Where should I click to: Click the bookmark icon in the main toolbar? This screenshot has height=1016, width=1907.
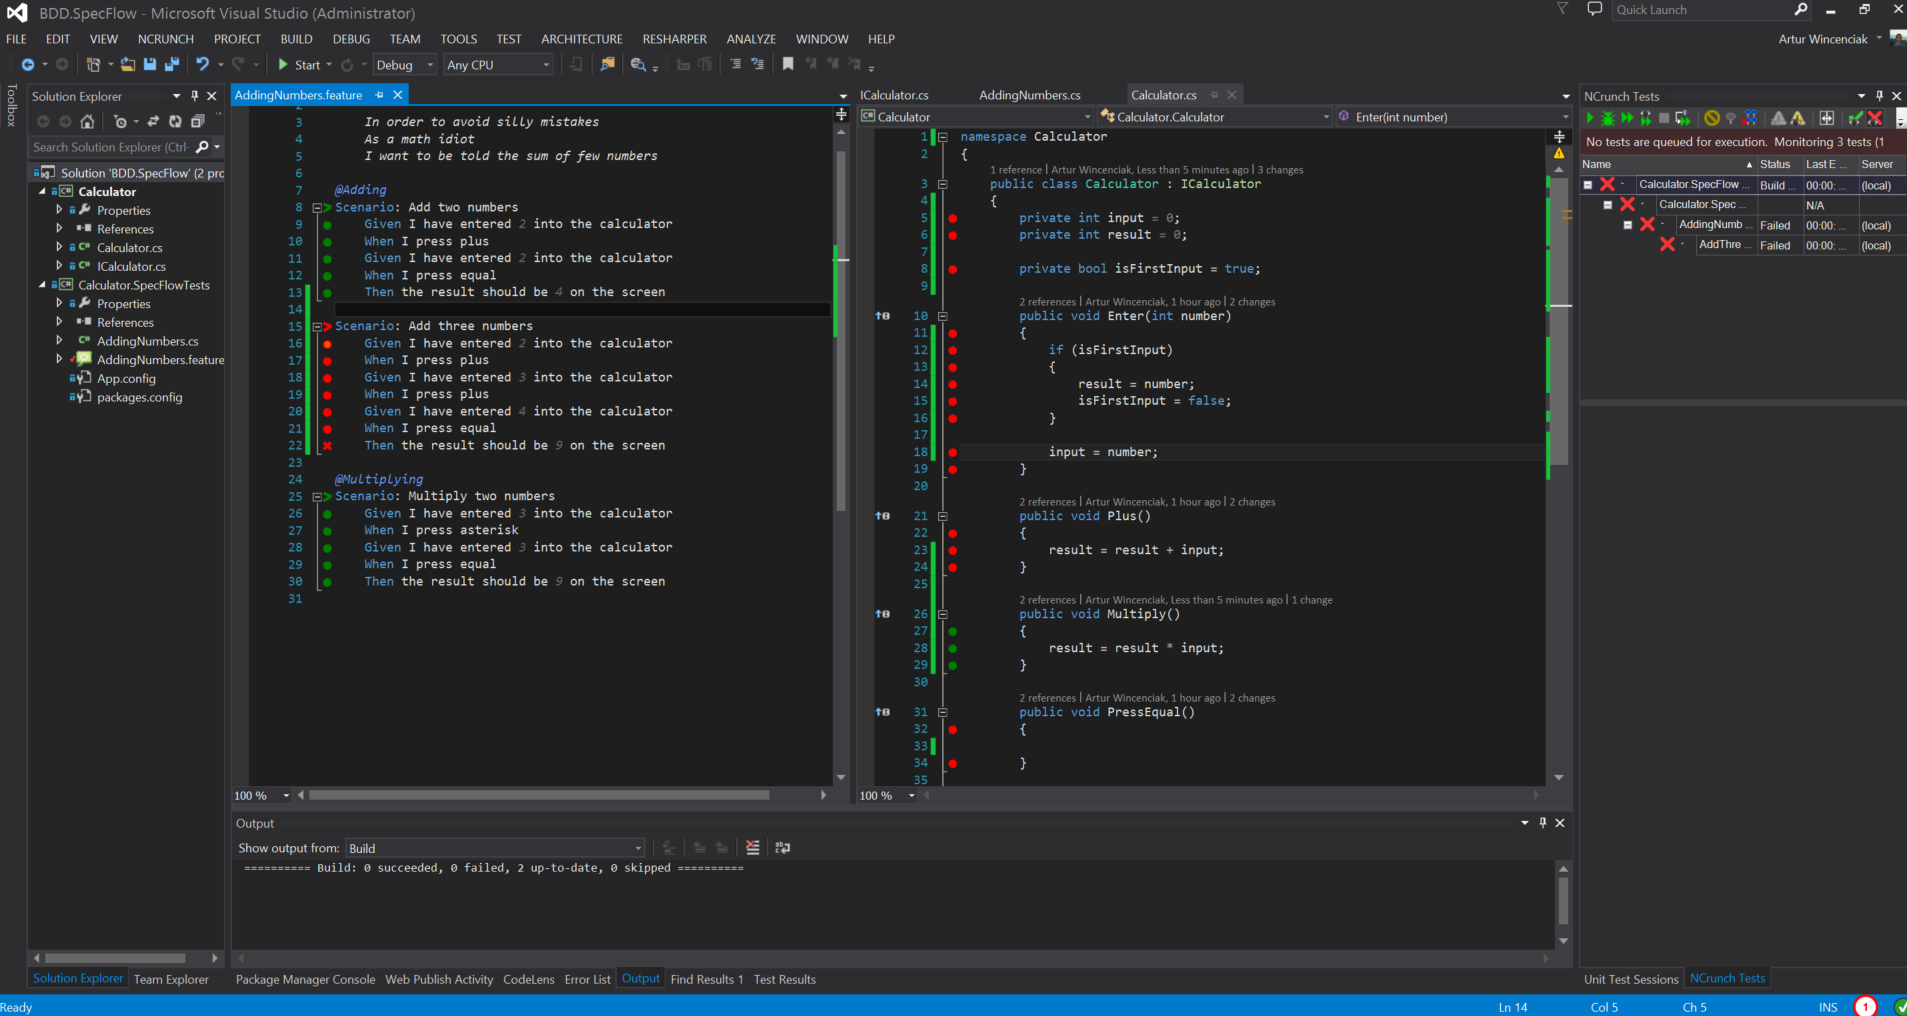[x=788, y=65]
